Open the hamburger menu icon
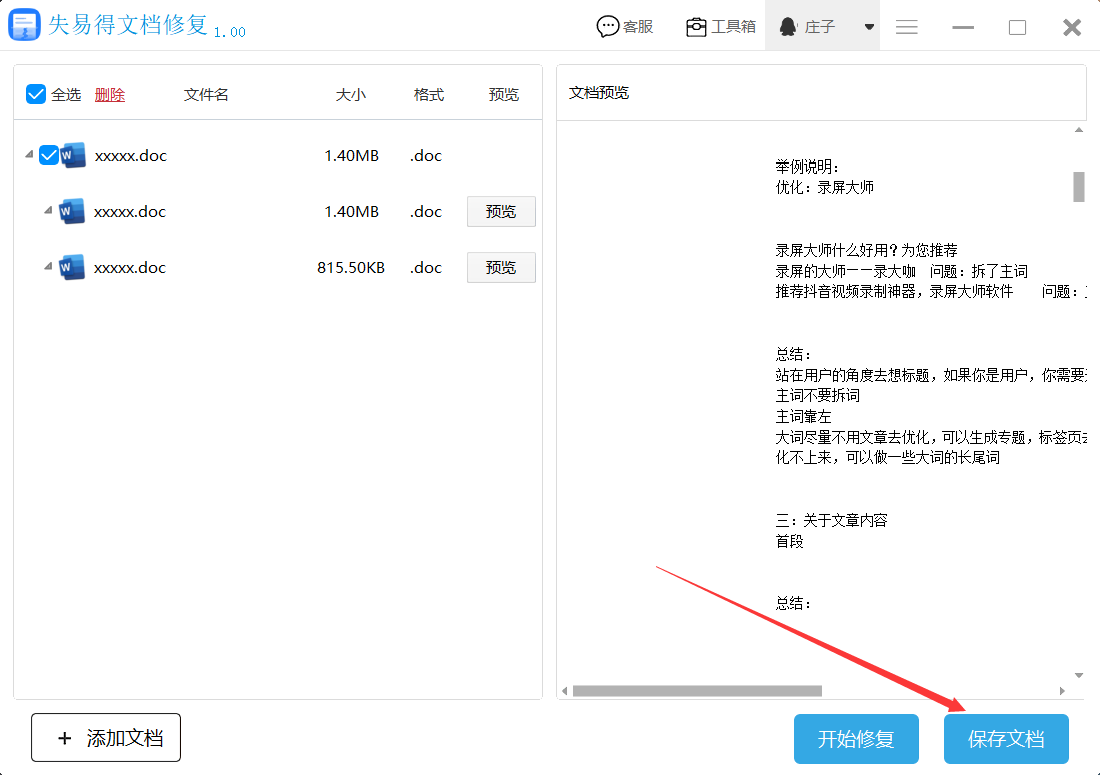The width and height of the screenshot is (1100, 775). [907, 27]
